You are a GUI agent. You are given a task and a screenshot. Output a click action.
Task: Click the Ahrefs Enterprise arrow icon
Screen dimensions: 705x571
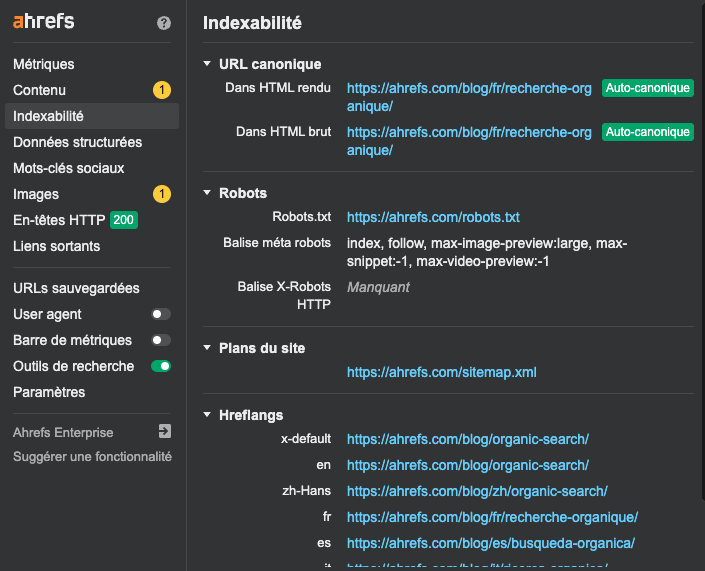(x=165, y=431)
